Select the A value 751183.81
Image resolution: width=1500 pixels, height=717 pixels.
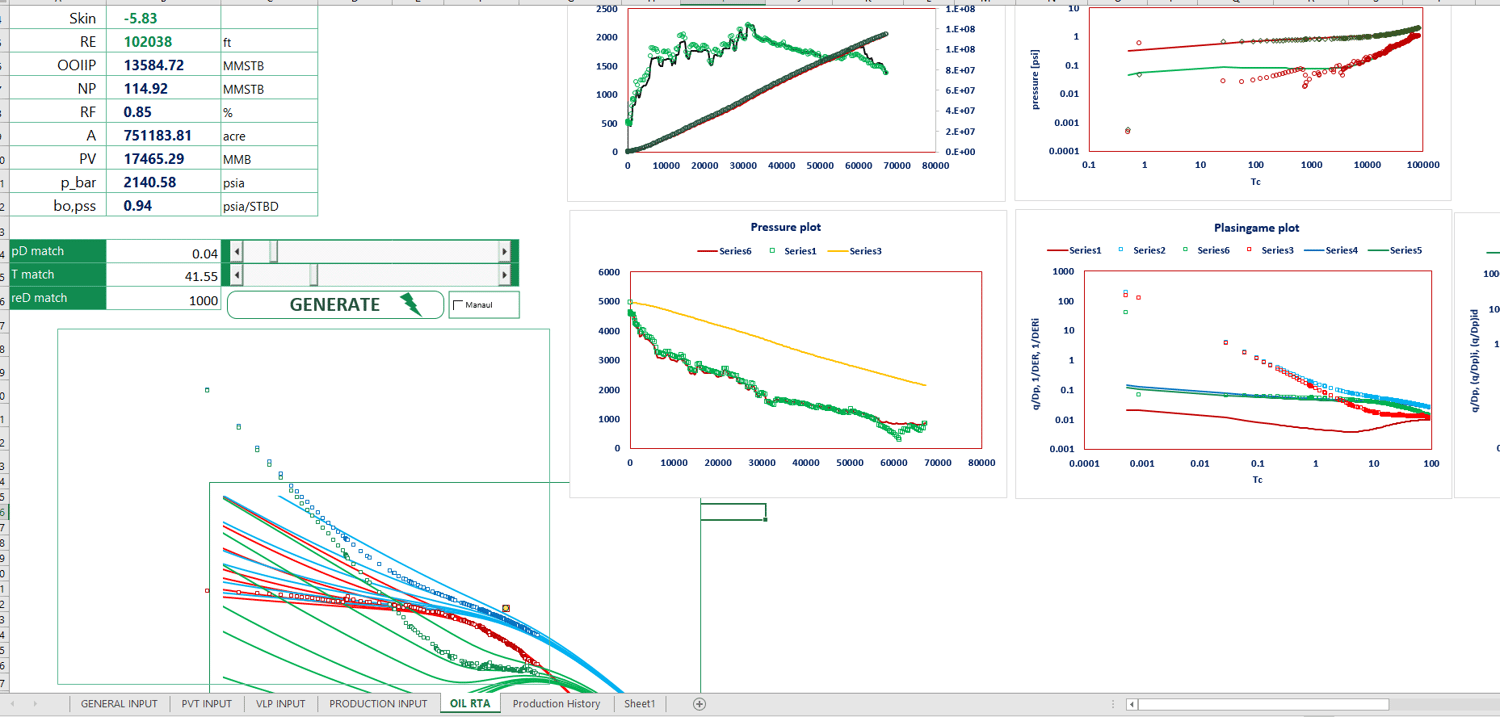pyautogui.click(x=163, y=135)
